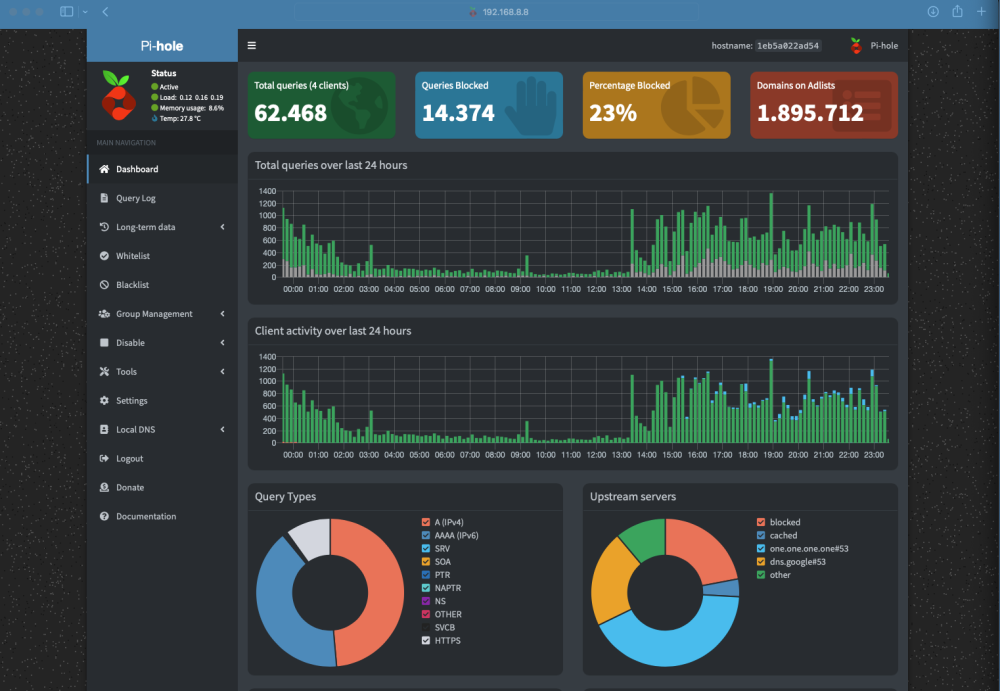Click the Documentation question-mark icon
The width and height of the screenshot is (1000, 691).
[104, 516]
